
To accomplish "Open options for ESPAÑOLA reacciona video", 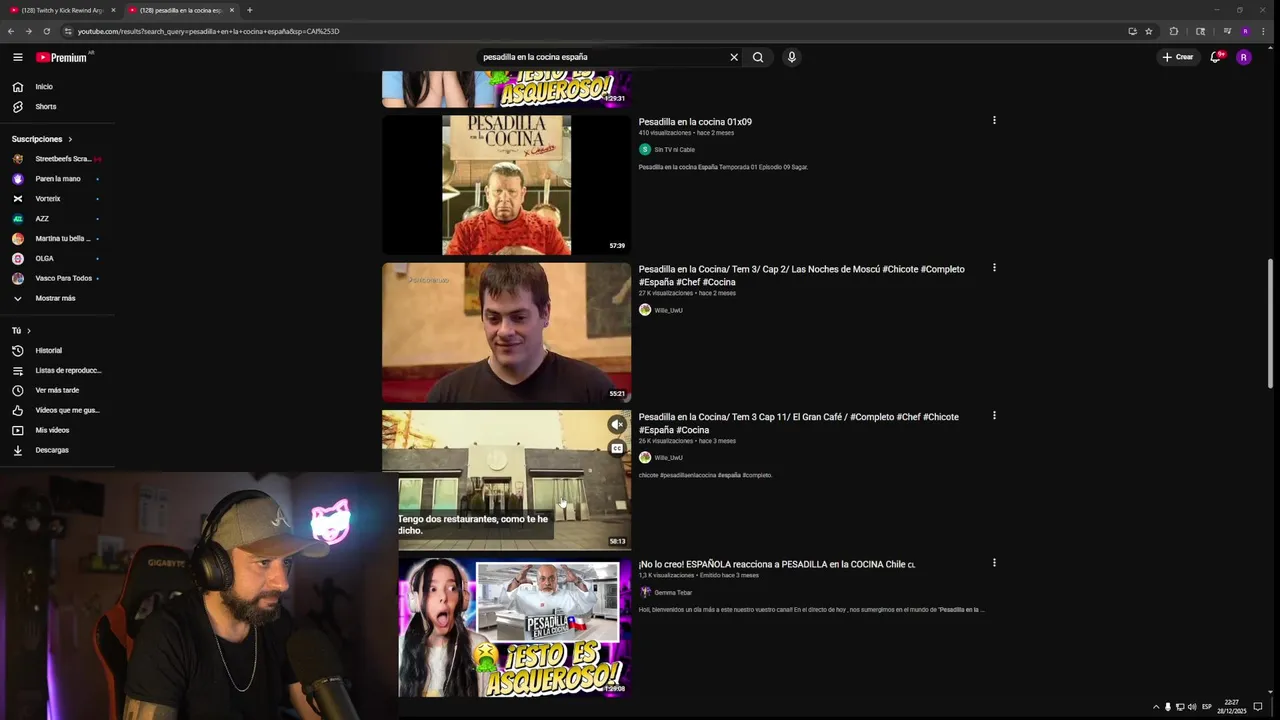I will click(x=994, y=563).
